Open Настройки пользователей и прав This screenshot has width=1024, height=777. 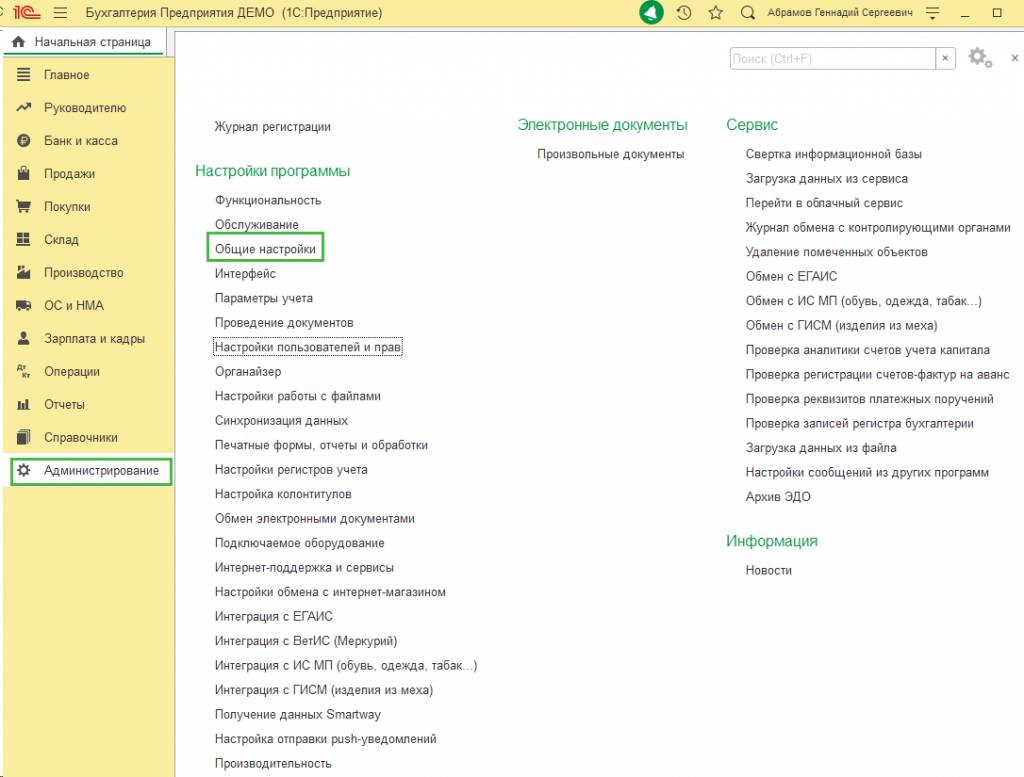308,347
